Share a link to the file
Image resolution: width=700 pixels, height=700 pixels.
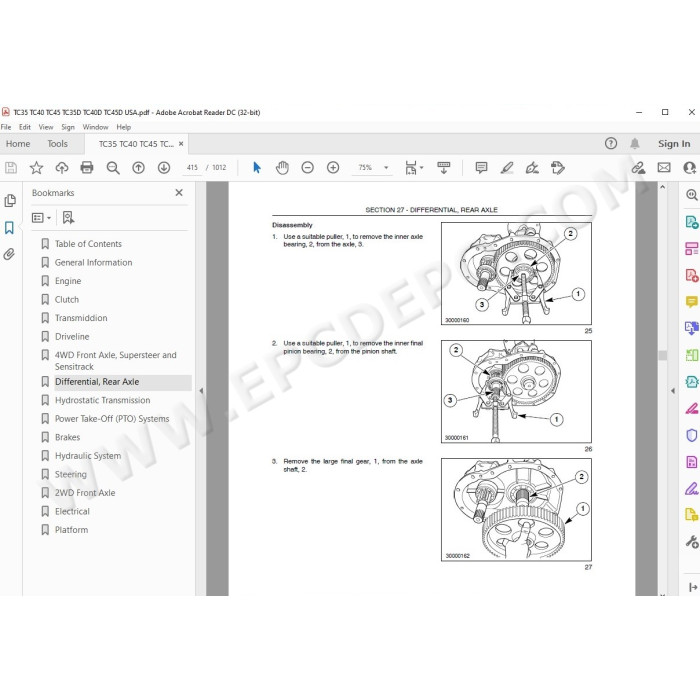tap(638, 168)
